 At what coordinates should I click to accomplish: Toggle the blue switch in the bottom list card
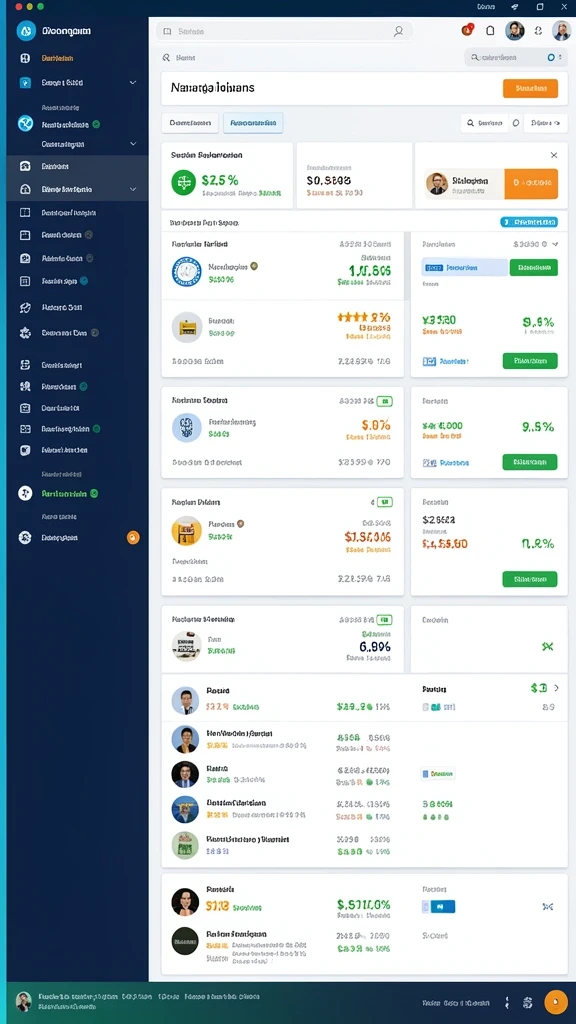click(439, 906)
